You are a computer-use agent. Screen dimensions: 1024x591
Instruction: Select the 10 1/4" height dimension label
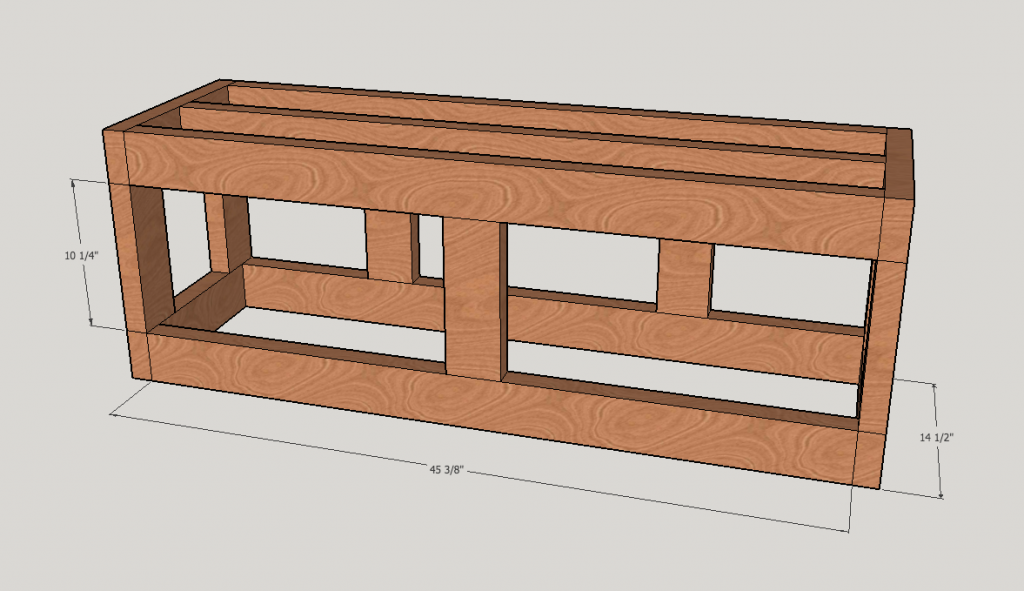coord(81,255)
